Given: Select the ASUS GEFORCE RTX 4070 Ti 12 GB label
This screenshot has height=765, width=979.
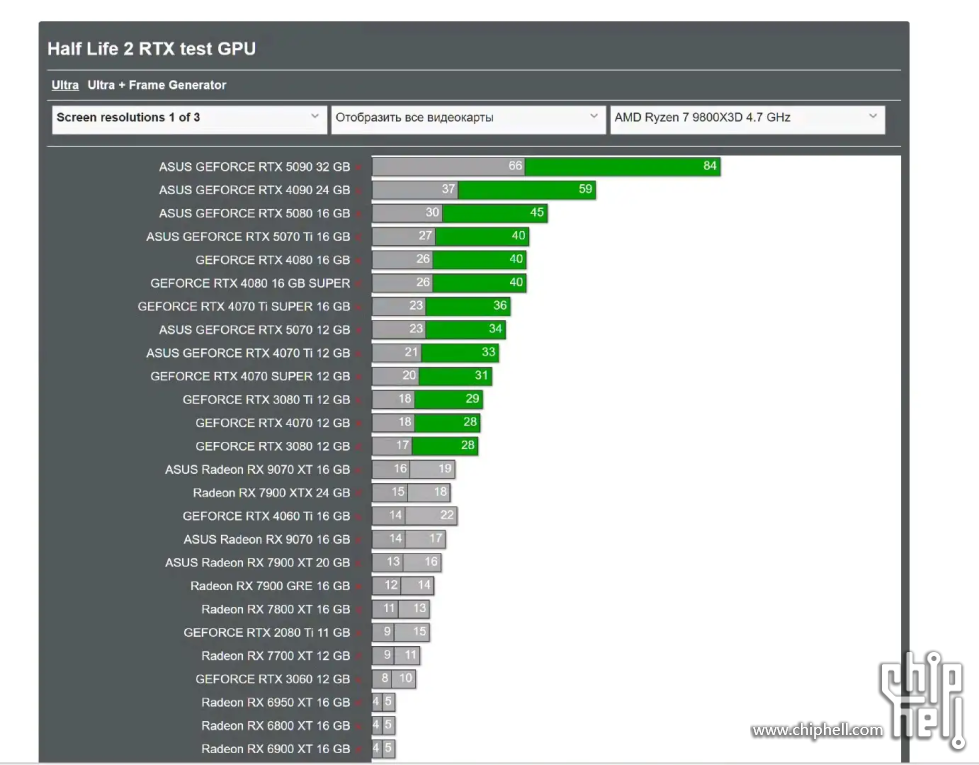Looking at the screenshot, I should [x=248, y=353].
